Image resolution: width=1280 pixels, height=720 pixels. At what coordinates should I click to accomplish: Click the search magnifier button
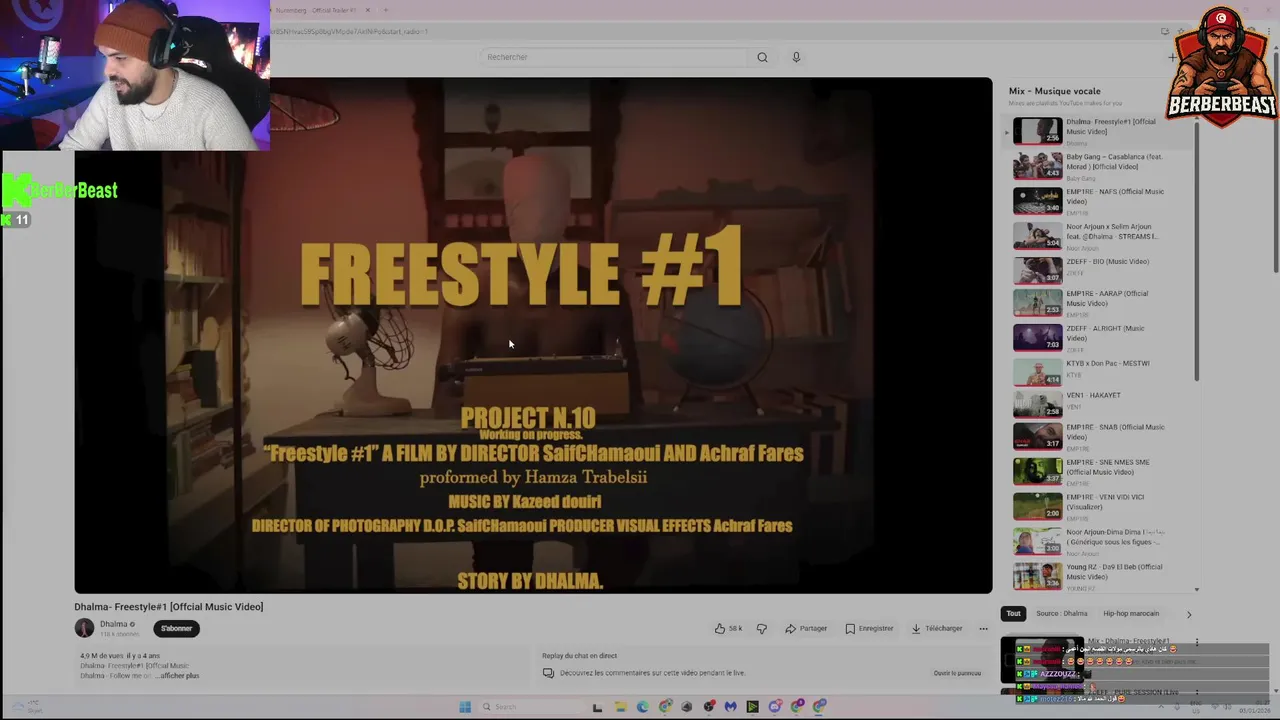pos(762,57)
